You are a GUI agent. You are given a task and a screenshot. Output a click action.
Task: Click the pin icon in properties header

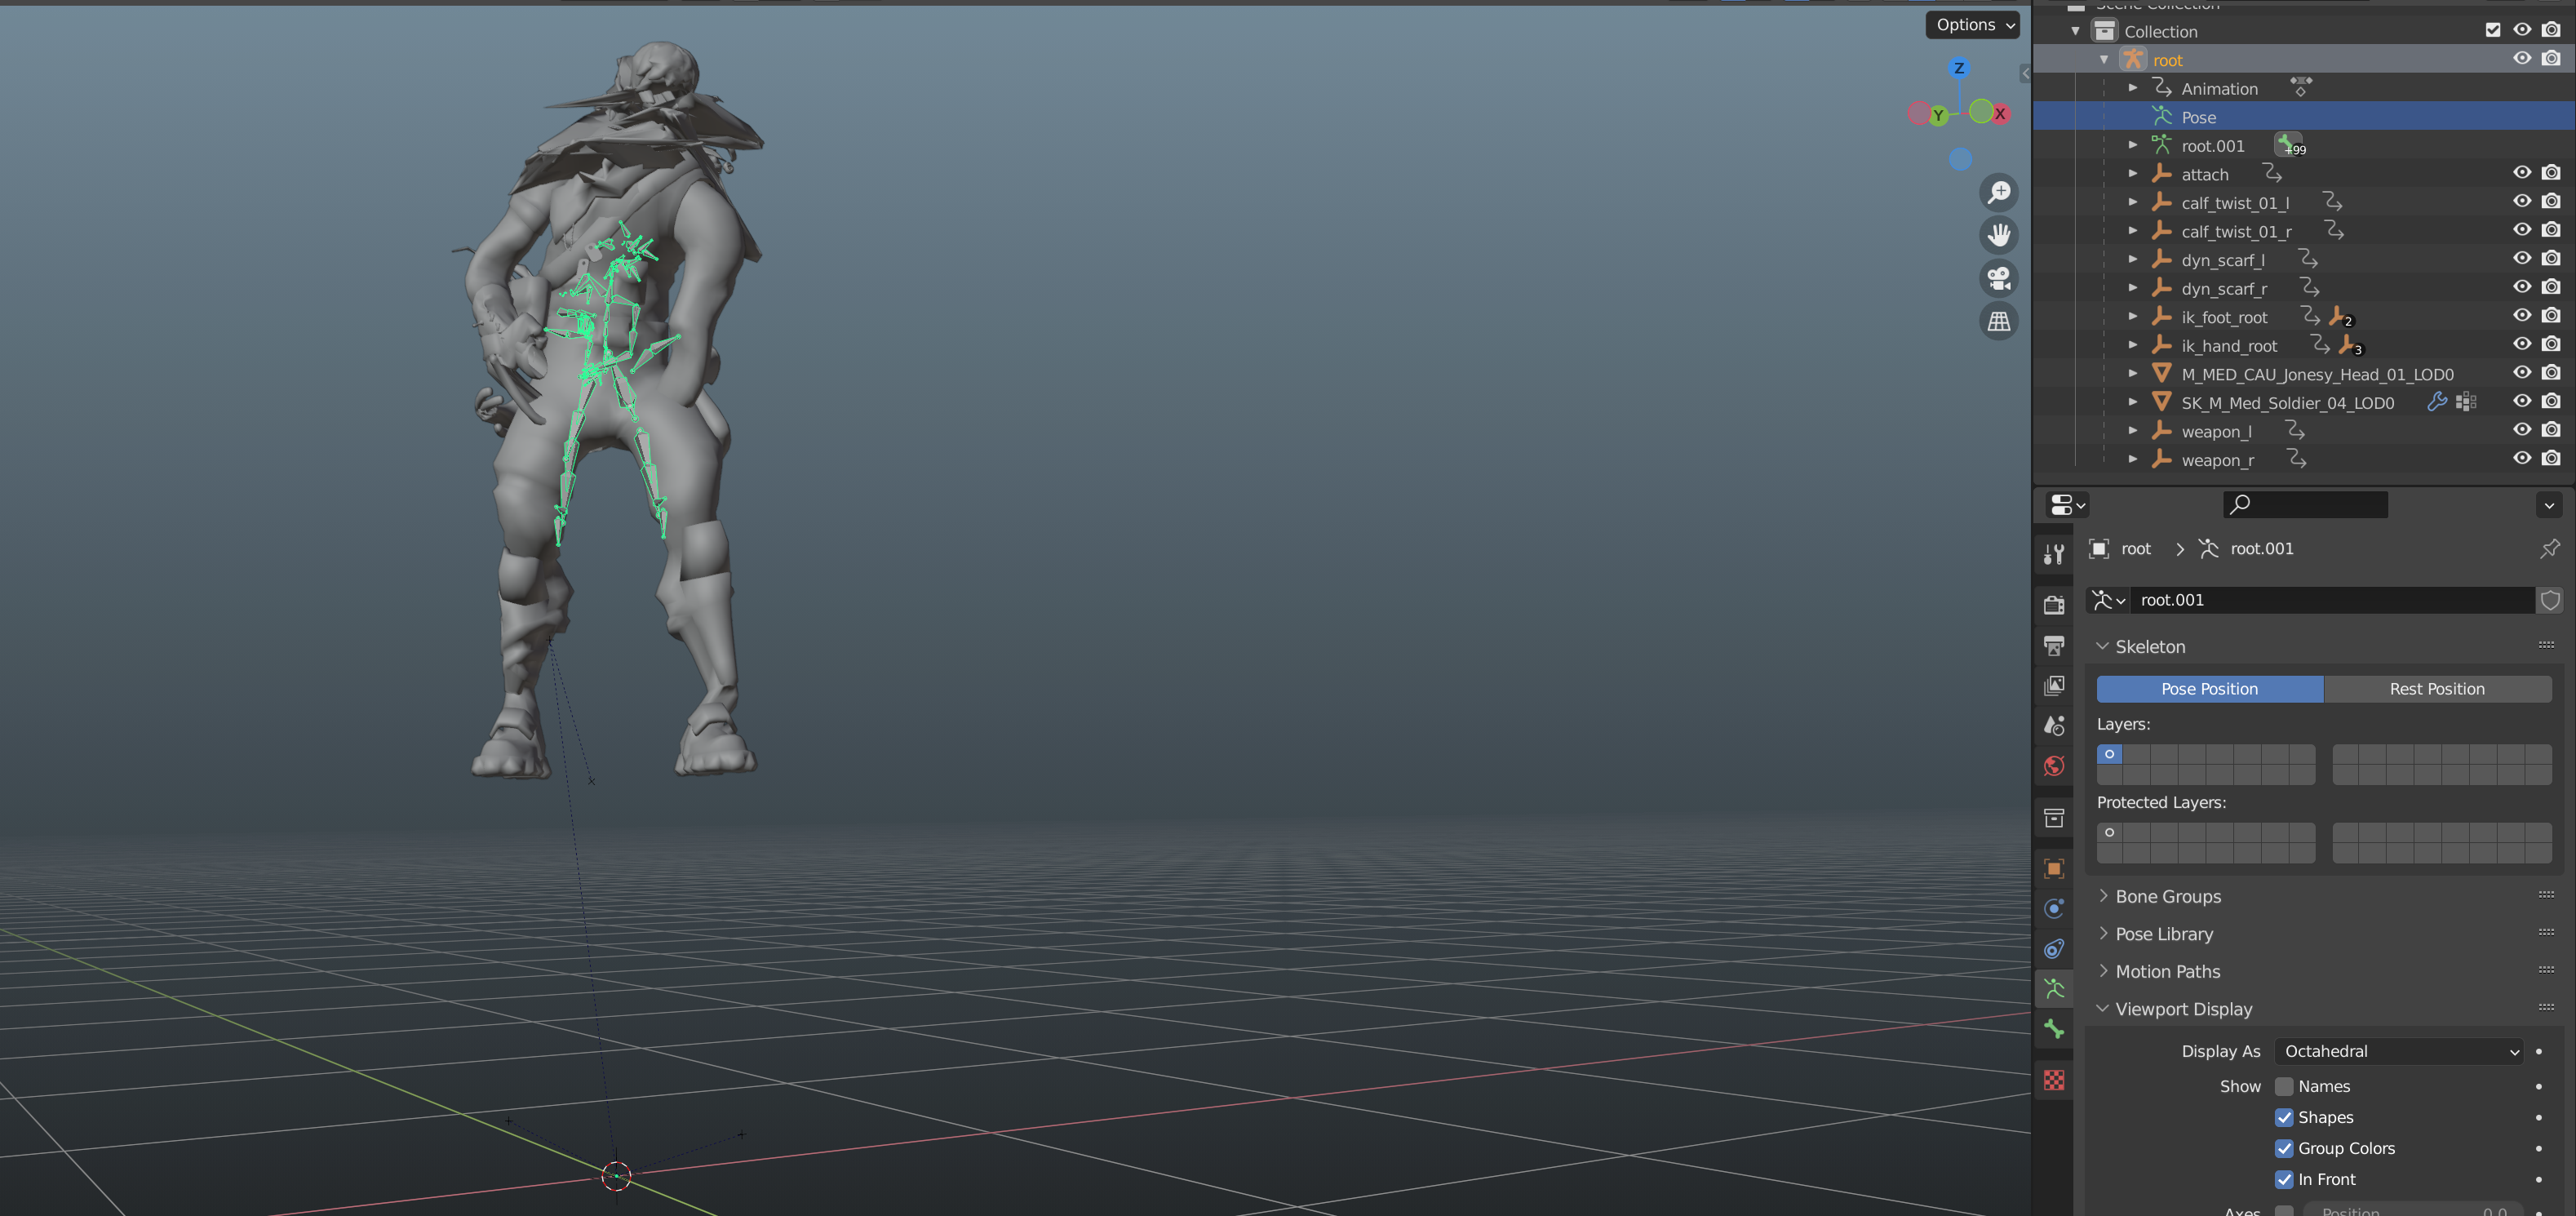pyautogui.click(x=2549, y=548)
